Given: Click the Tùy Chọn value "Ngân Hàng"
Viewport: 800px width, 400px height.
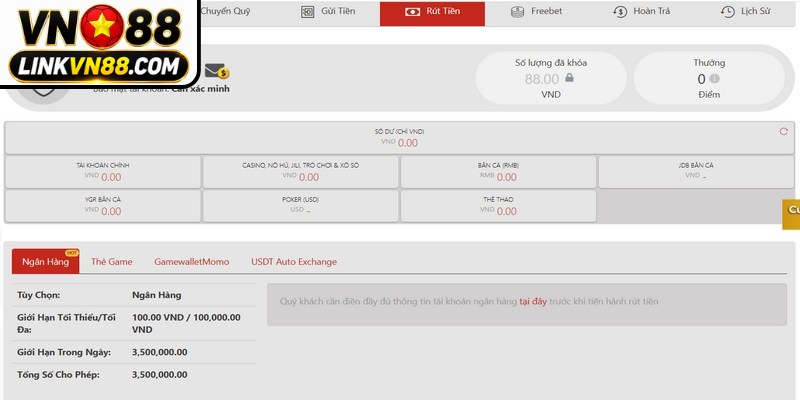Looking at the screenshot, I should [x=157, y=295].
